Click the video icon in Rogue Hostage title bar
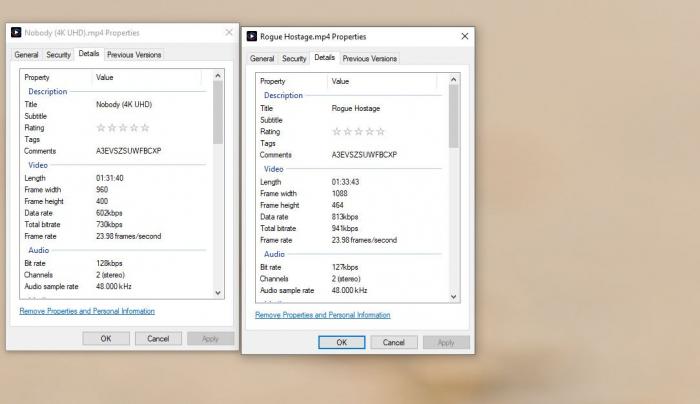Image resolution: width=700 pixels, height=404 pixels. click(x=253, y=36)
